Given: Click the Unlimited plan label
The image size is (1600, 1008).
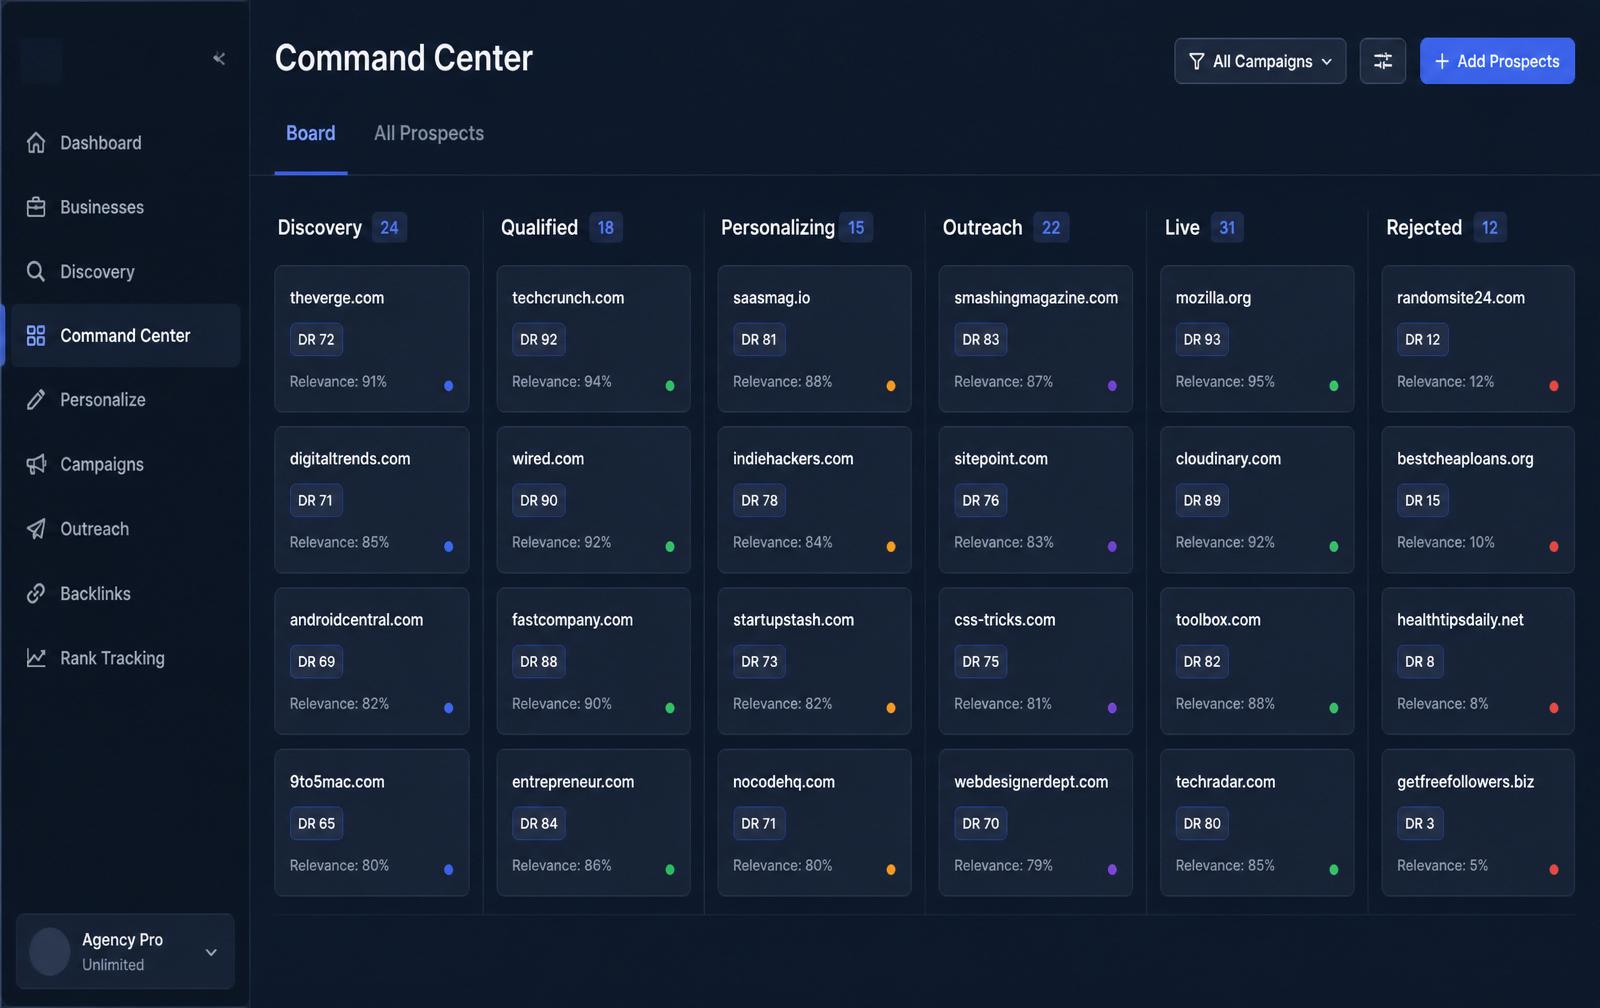Looking at the screenshot, I should coord(113,965).
